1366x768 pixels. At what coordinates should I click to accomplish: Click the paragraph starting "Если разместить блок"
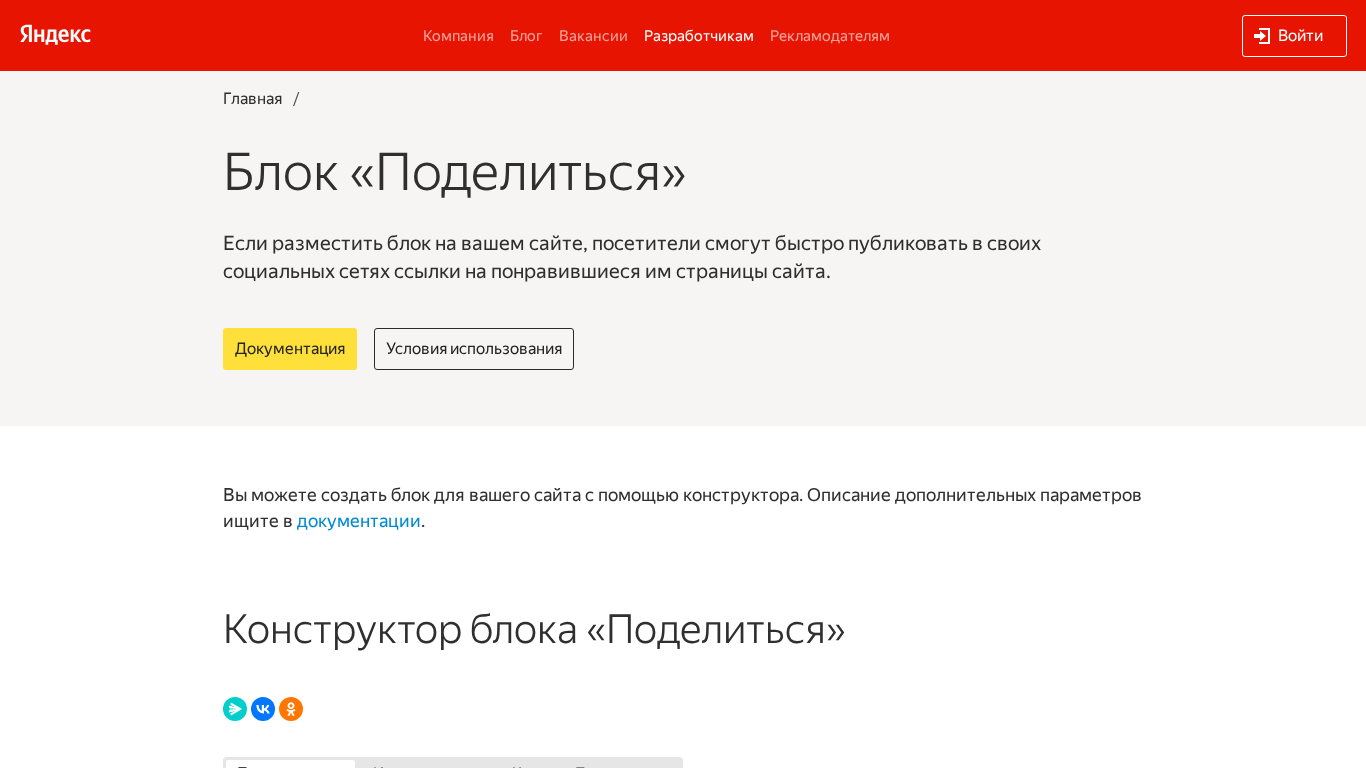(632, 257)
